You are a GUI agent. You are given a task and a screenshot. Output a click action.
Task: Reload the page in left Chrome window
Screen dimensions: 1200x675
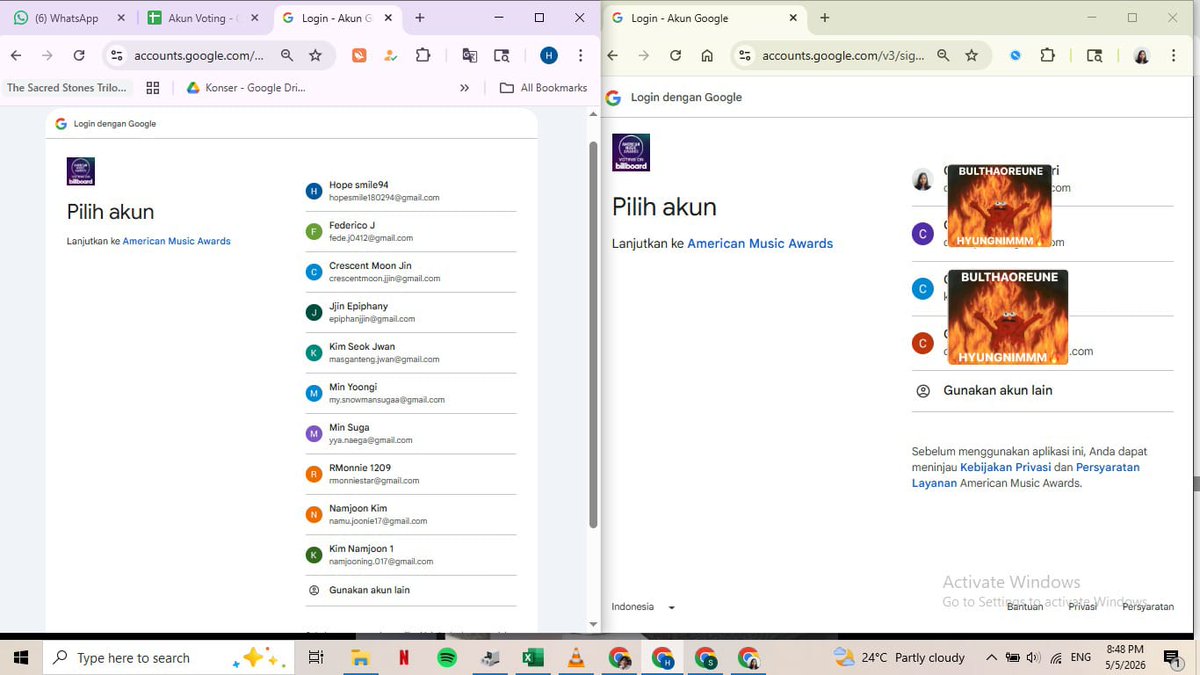(79, 56)
